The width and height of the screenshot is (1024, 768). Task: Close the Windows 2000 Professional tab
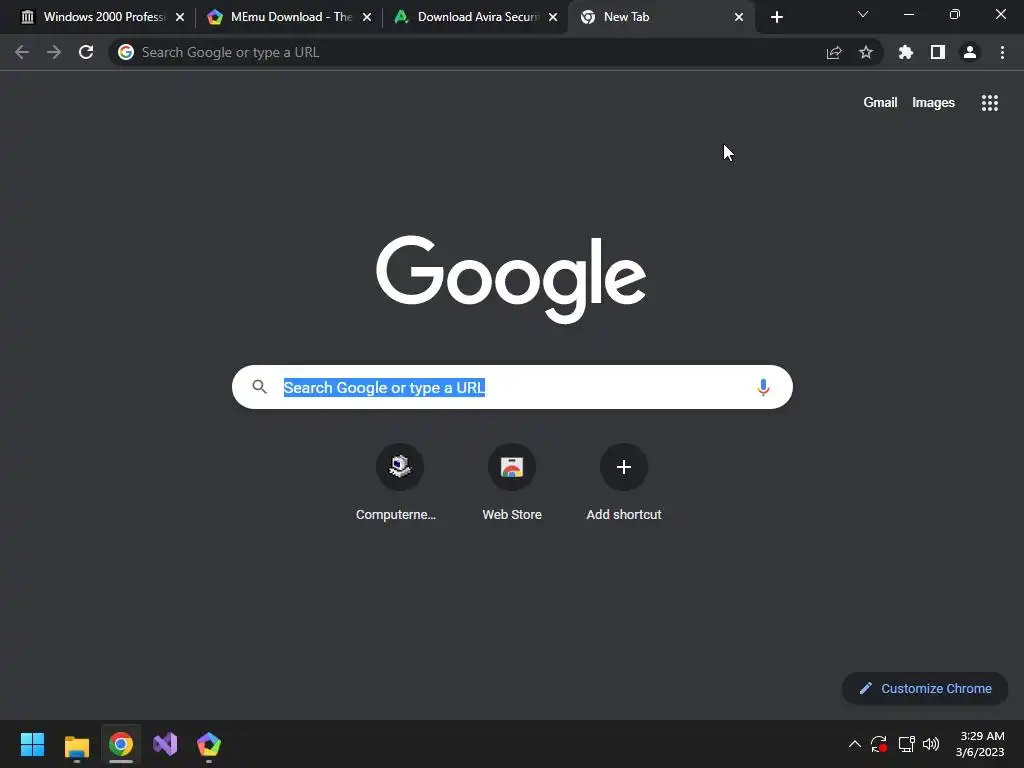(180, 17)
